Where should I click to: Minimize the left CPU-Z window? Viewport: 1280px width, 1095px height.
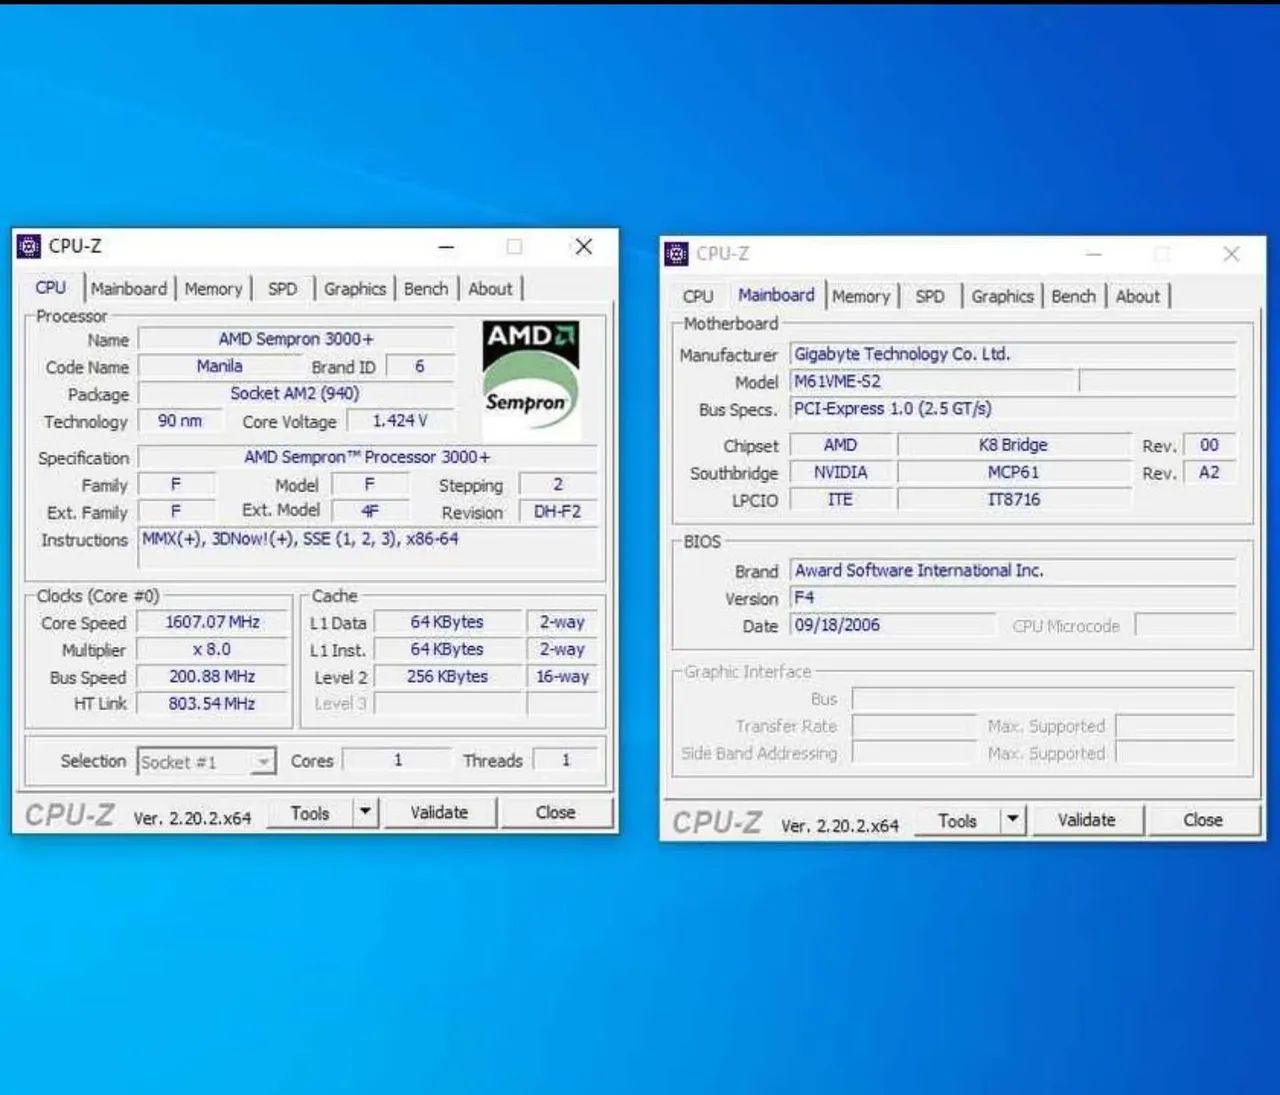pos(446,246)
